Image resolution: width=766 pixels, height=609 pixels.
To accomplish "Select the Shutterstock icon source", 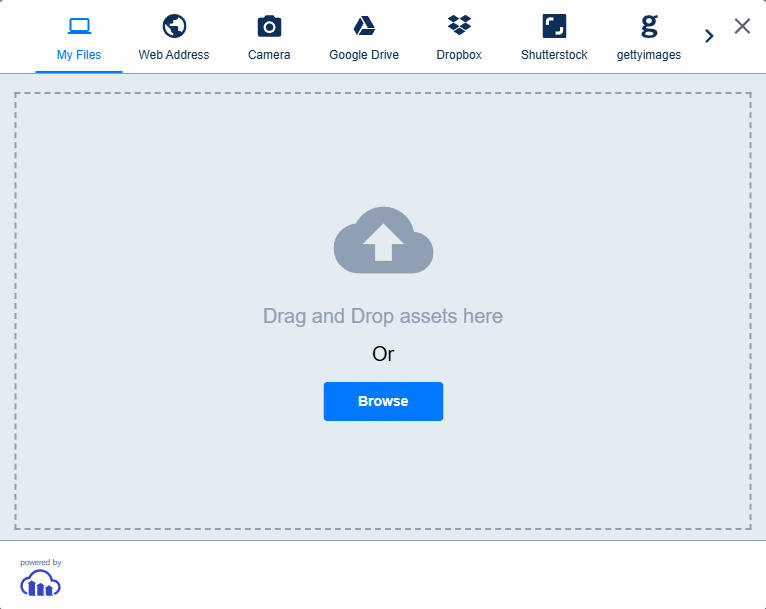I will point(554,26).
